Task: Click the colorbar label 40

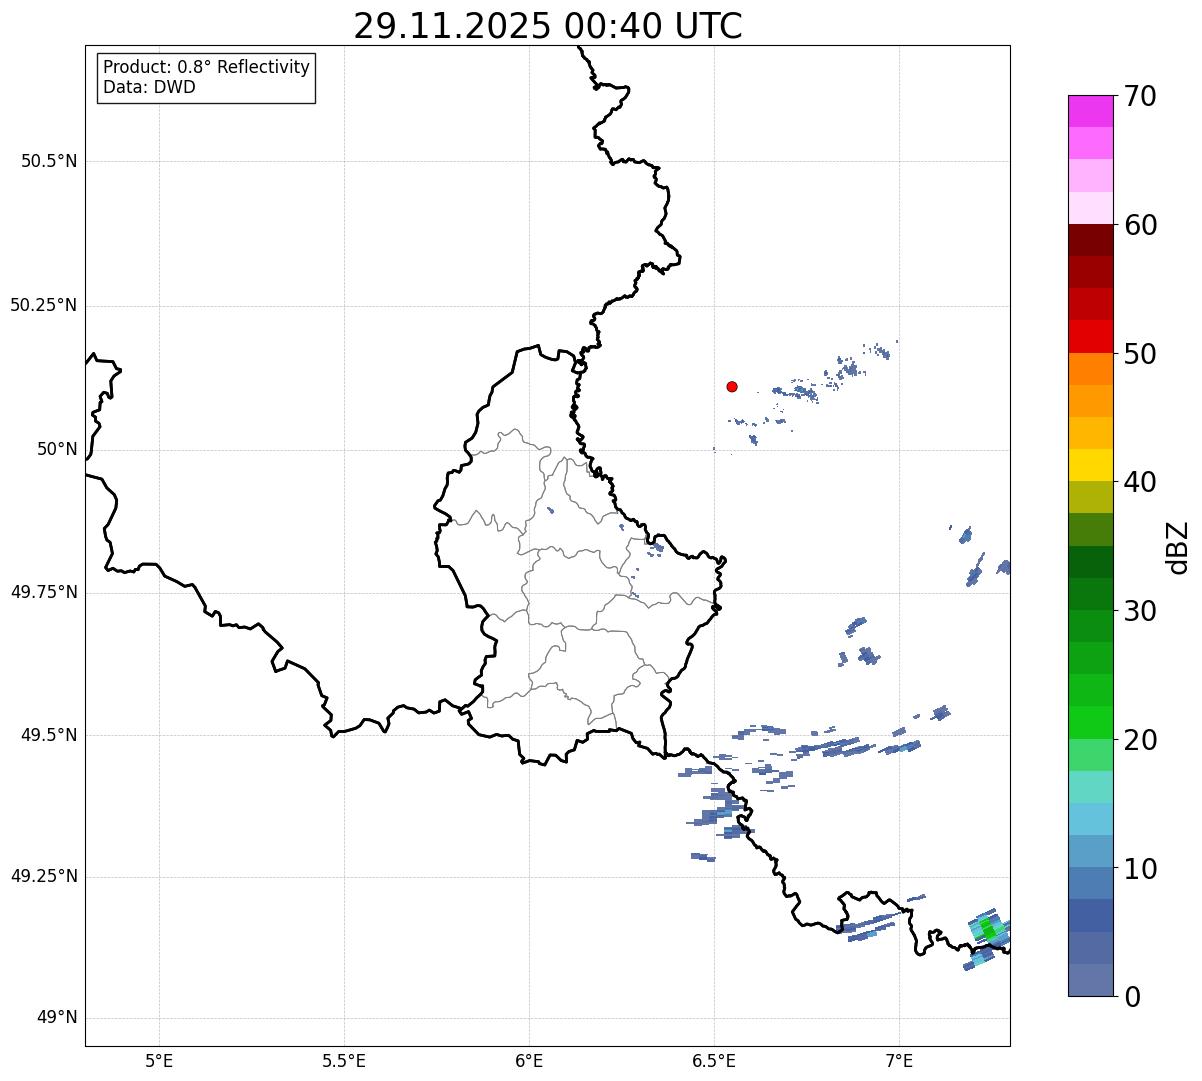Action: point(1141,482)
